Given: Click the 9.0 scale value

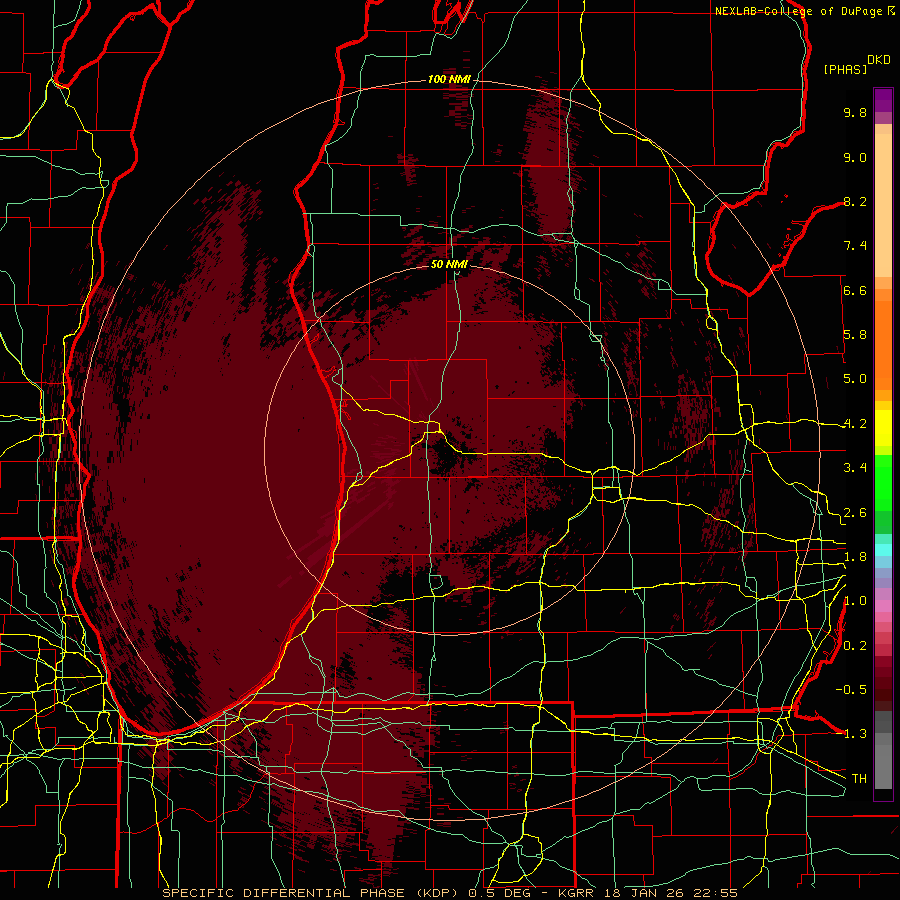Looking at the screenshot, I should 855,157.
